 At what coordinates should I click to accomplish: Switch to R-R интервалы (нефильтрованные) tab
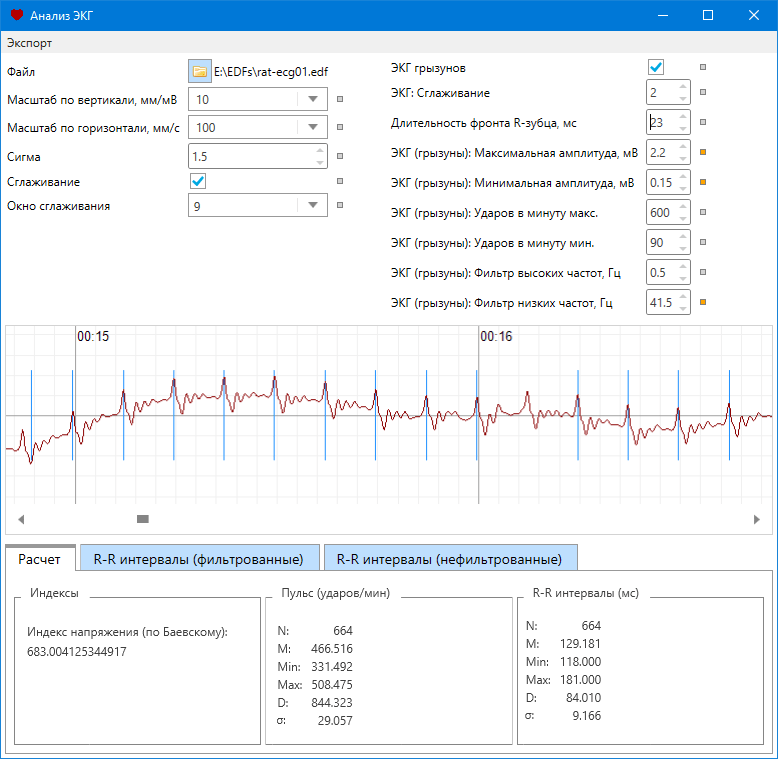coord(450,559)
